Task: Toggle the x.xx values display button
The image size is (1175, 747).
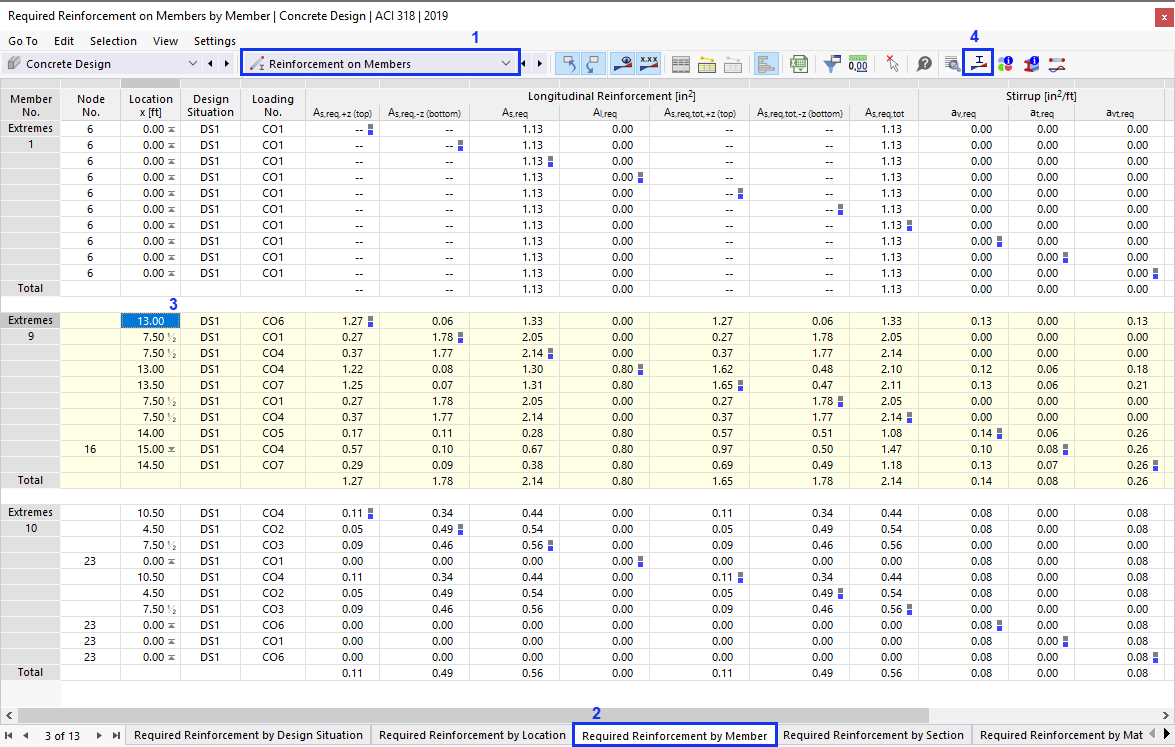Action: click(x=648, y=63)
